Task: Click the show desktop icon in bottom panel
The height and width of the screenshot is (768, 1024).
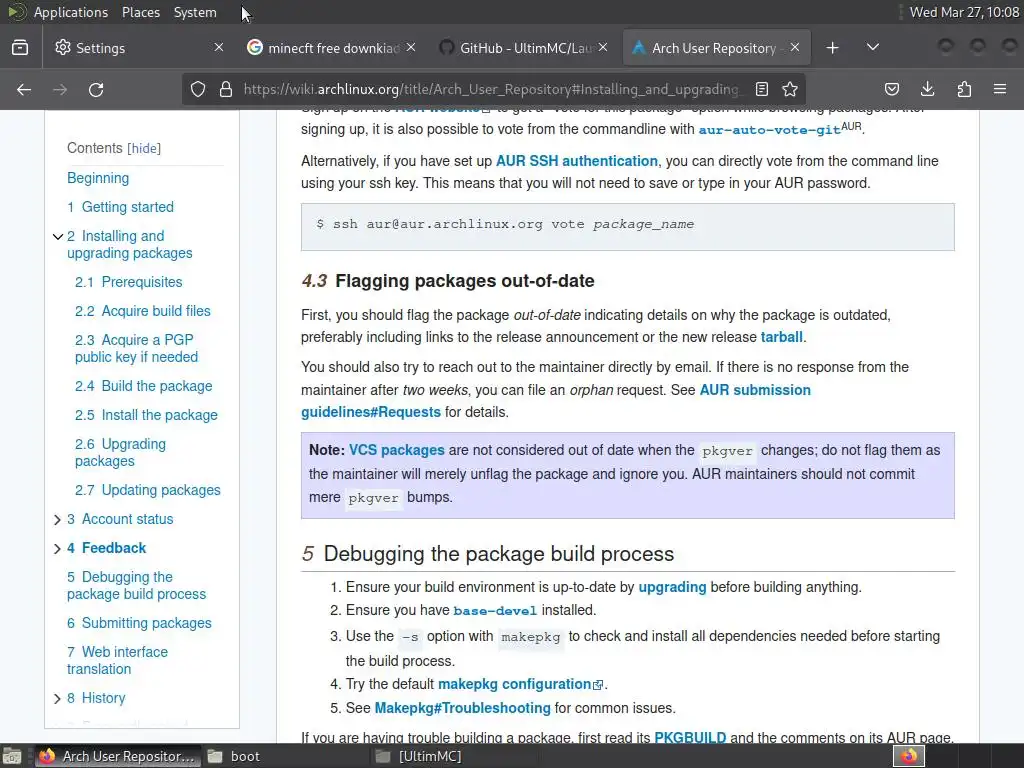Action: [x=12, y=756]
